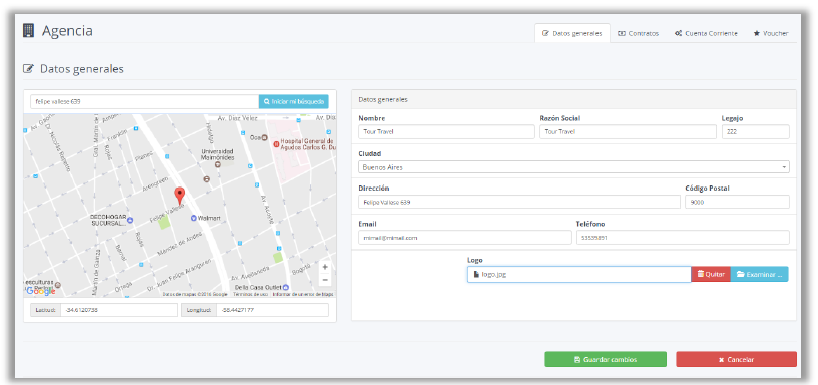Click the Legajo field showing 222

coord(755,131)
